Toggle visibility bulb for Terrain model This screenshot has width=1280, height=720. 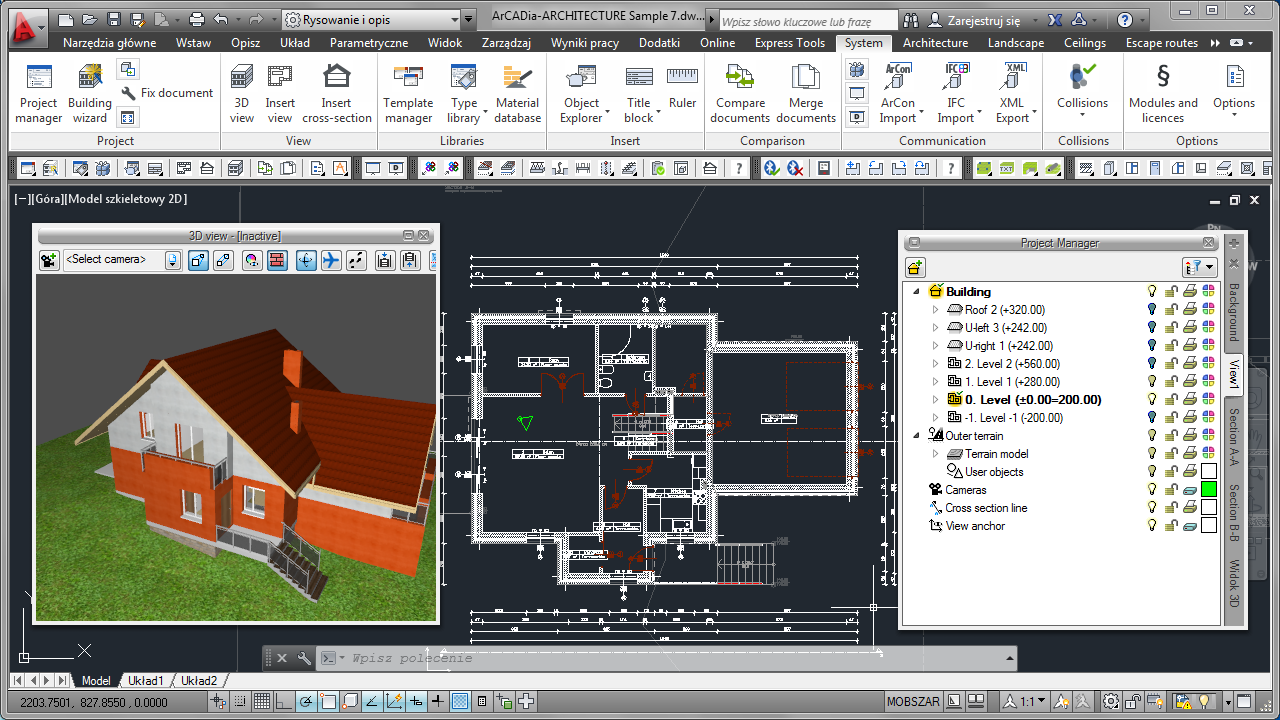(x=1152, y=454)
